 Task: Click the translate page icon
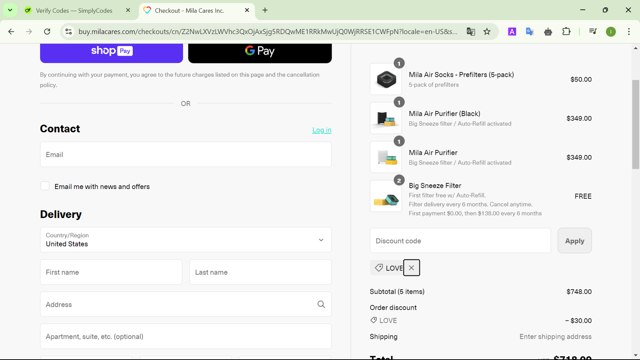click(x=471, y=31)
